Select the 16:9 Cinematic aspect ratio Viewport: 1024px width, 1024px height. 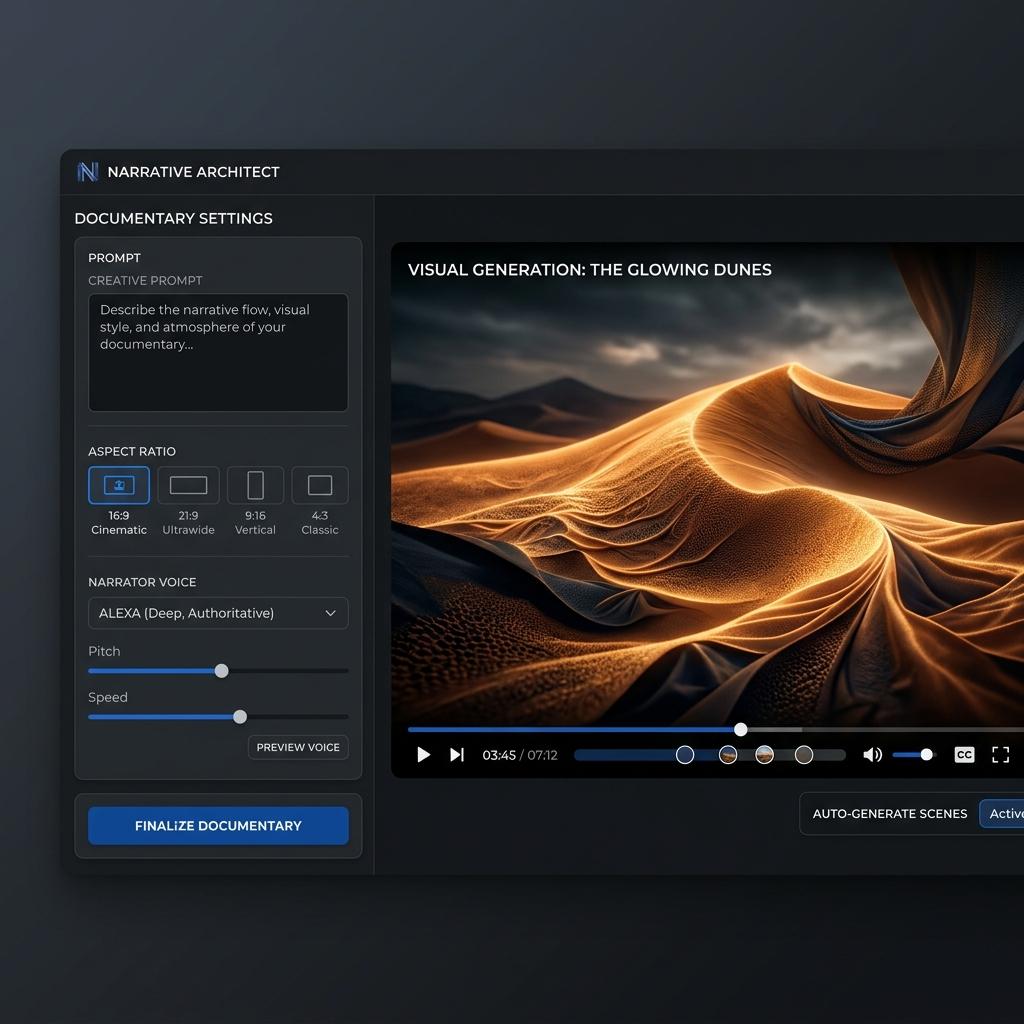[119, 485]
